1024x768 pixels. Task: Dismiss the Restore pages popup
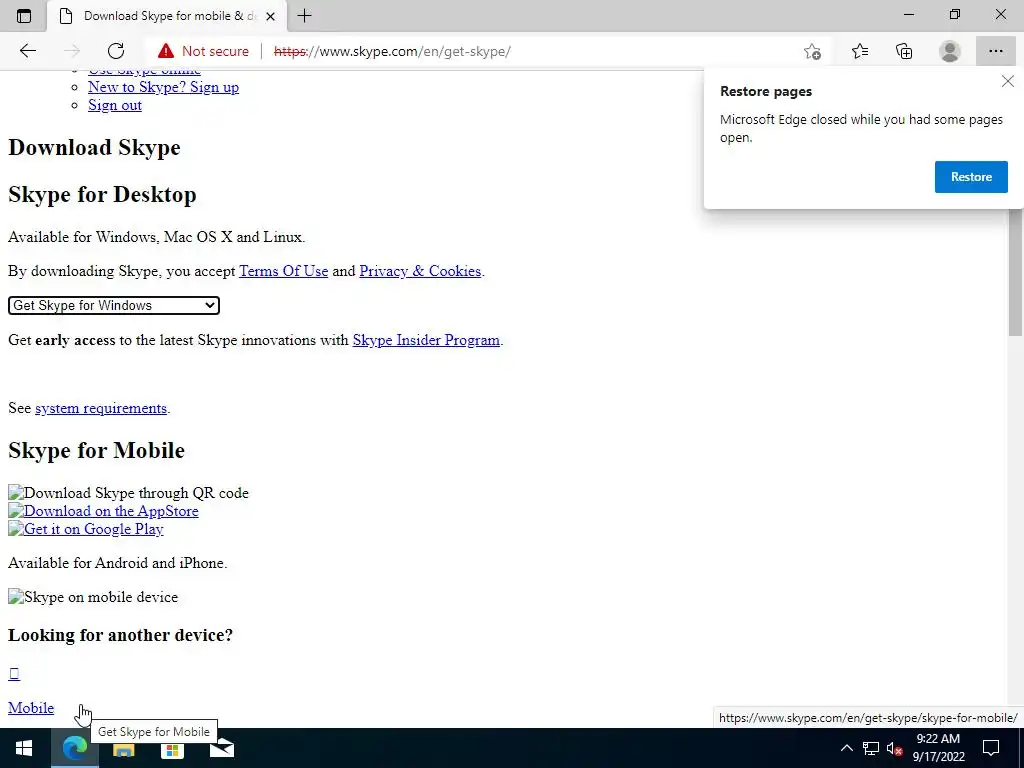(x=1008, y=81)
